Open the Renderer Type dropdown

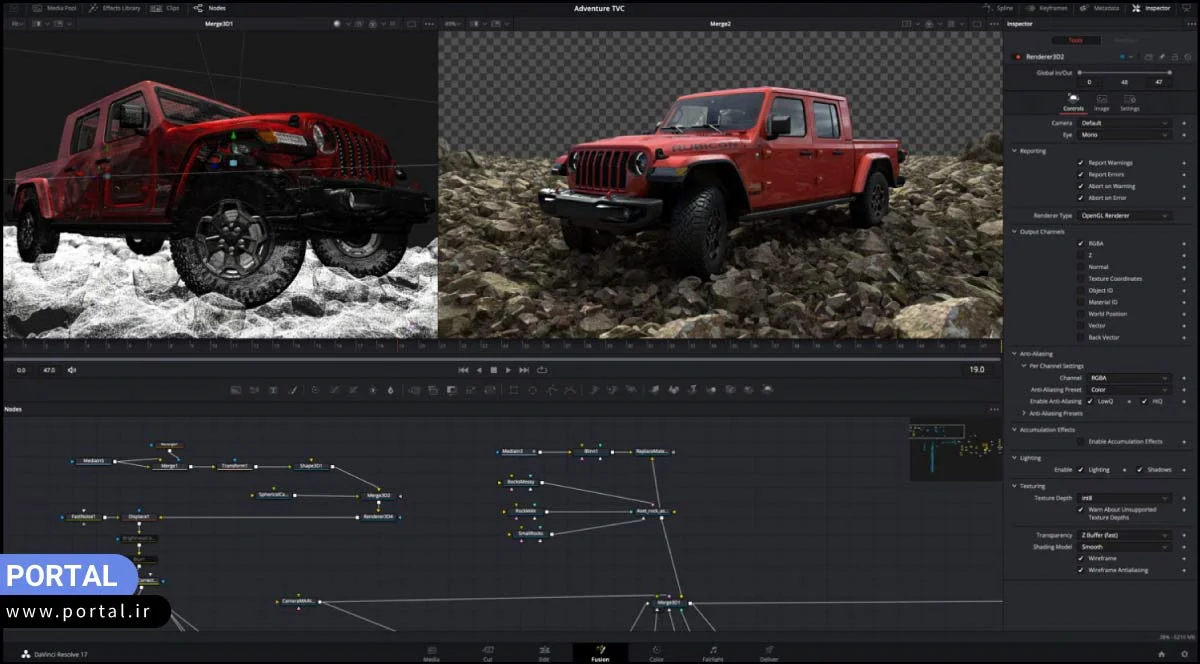click(x=1124, y=216)
